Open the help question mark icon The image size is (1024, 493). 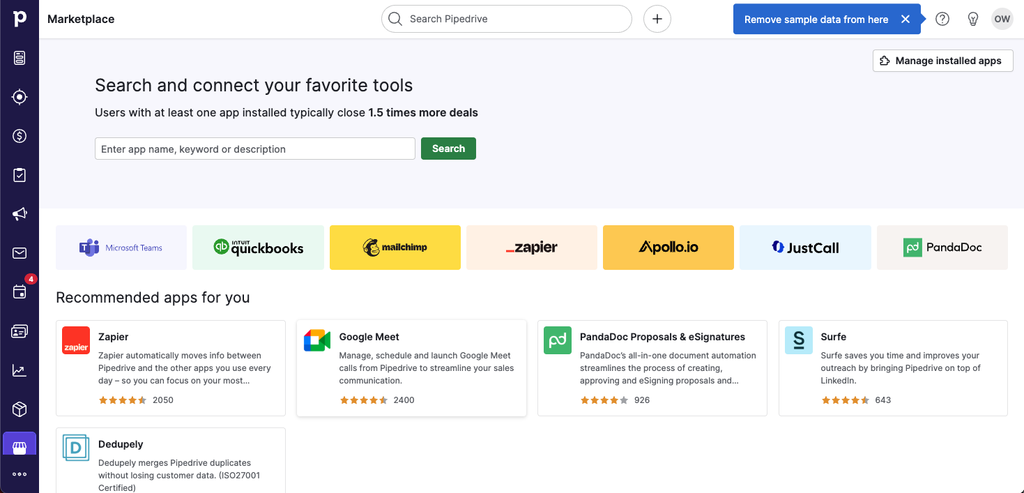click(942, 19)
